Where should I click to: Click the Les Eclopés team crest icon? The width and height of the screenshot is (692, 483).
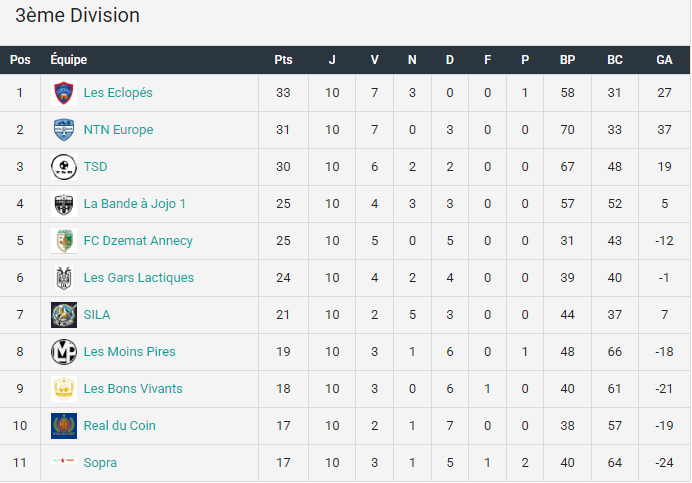pyautogui.click(x=64, y=93)
